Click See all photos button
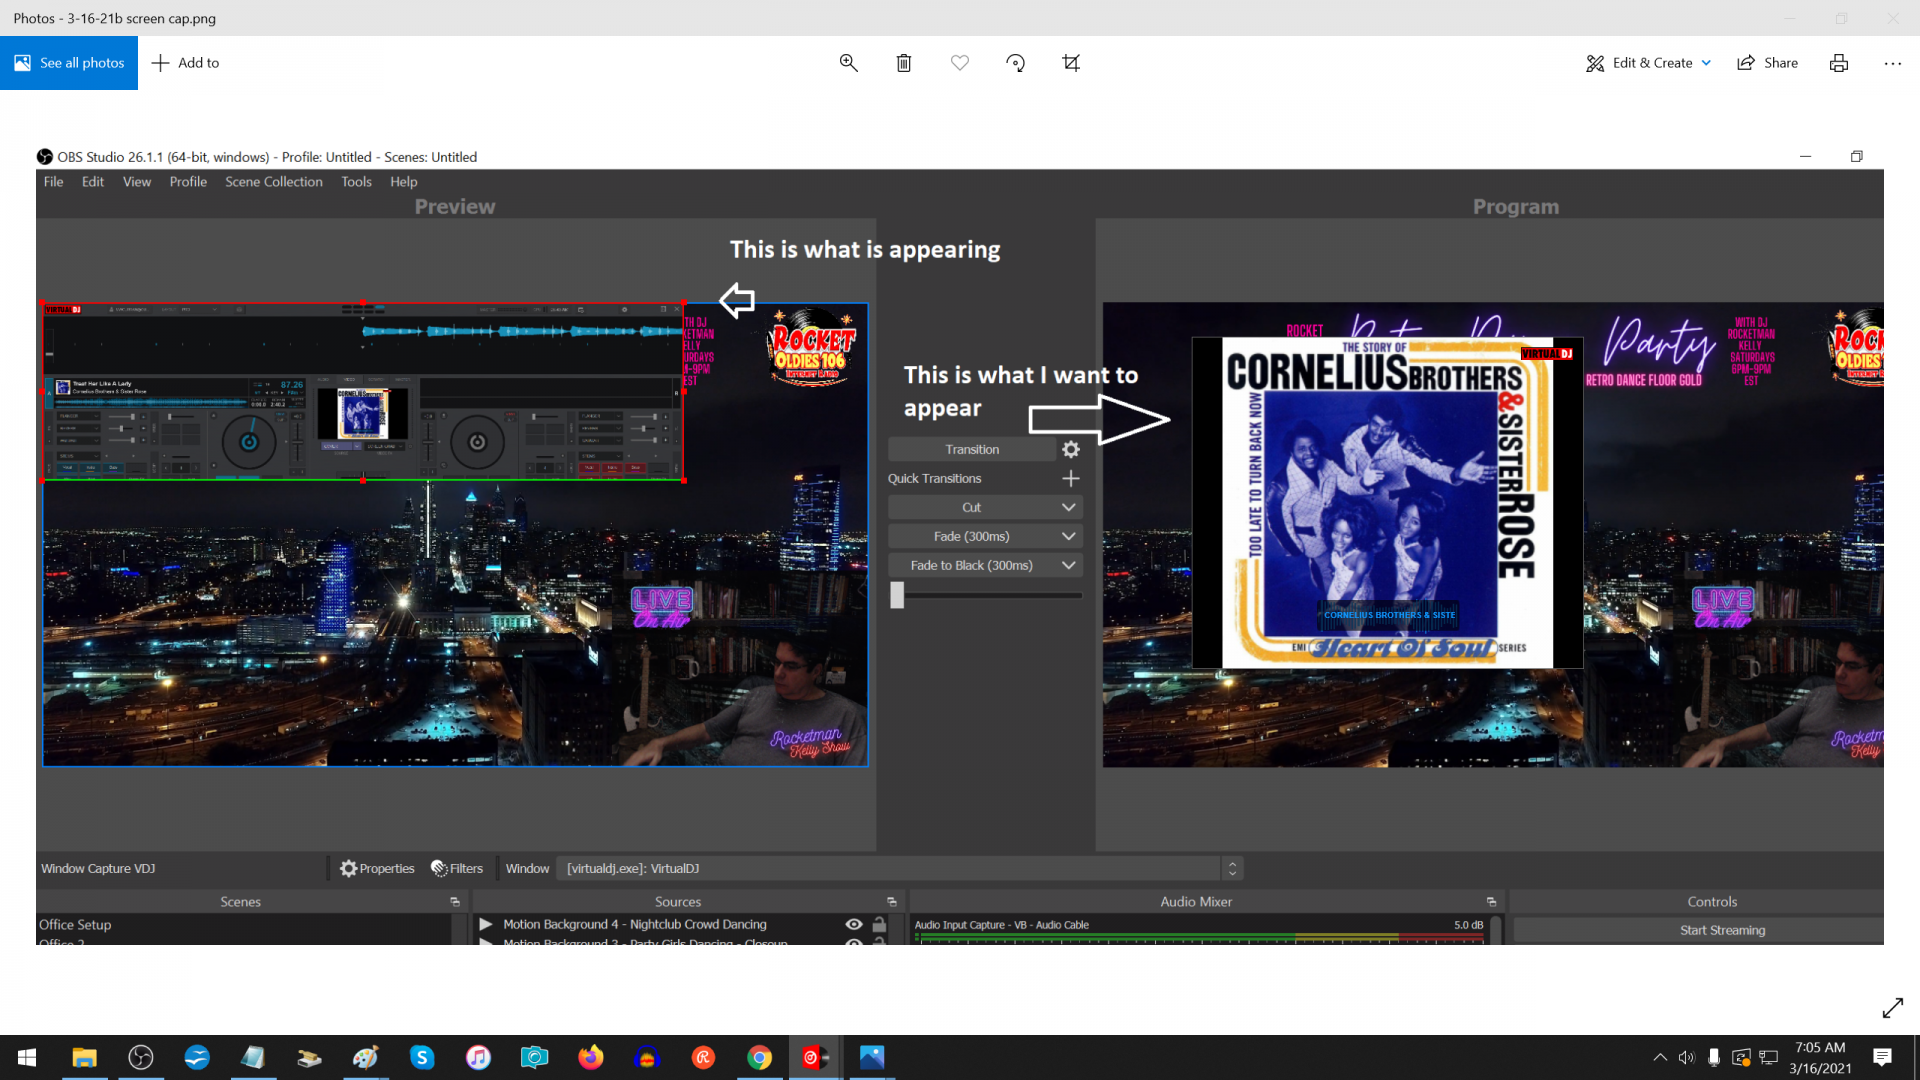 coord(69,63)
